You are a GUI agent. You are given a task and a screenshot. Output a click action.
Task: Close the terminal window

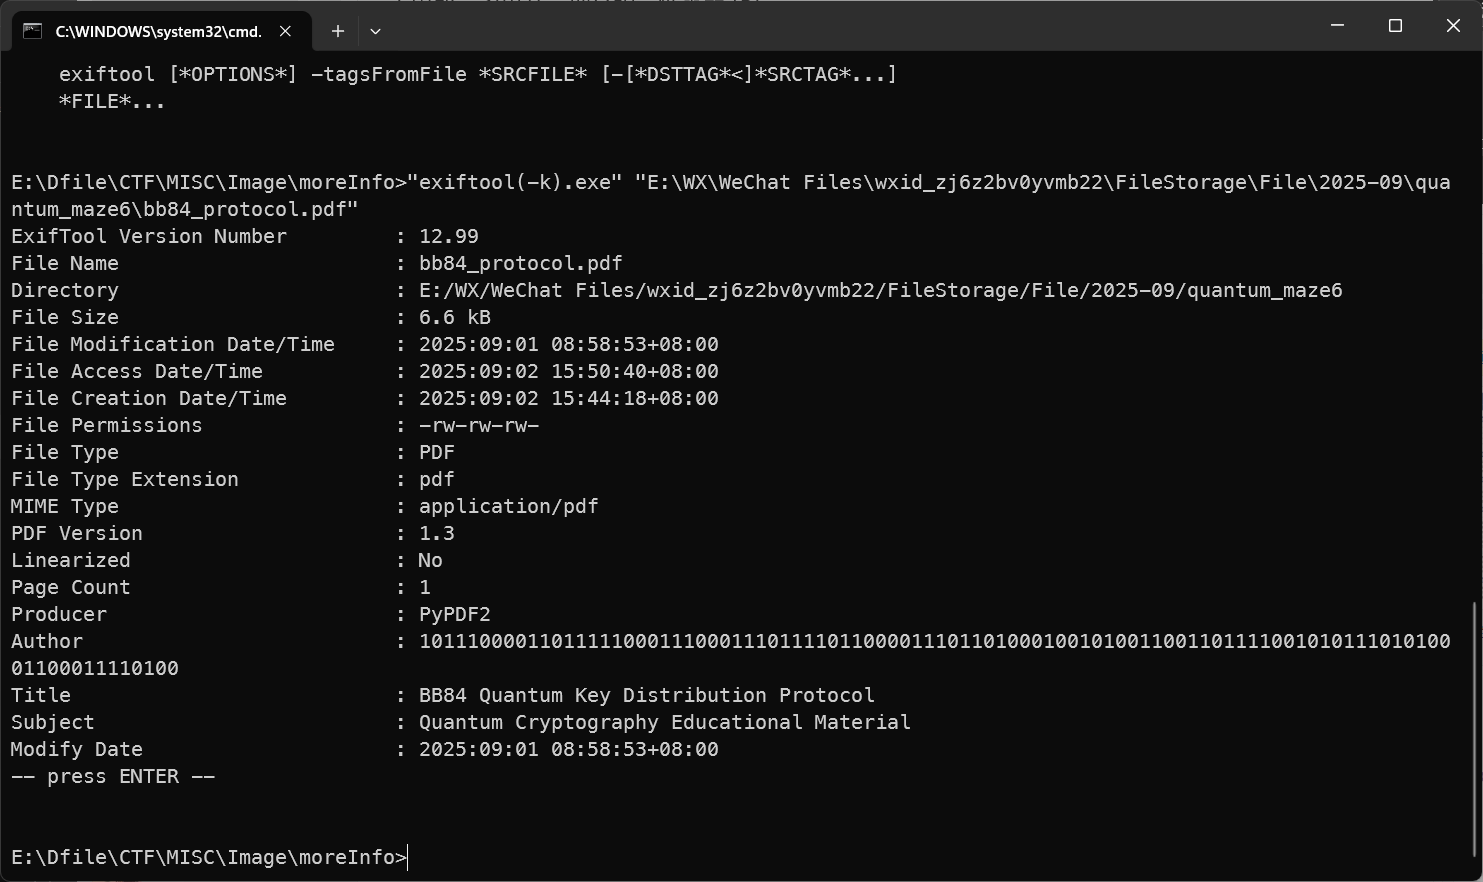[x=1453, y=26]
